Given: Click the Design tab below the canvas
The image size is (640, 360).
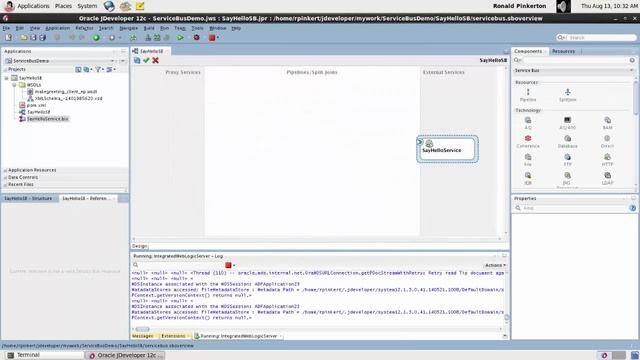Looking at the screenshot, I should click(x=140, y=246).
